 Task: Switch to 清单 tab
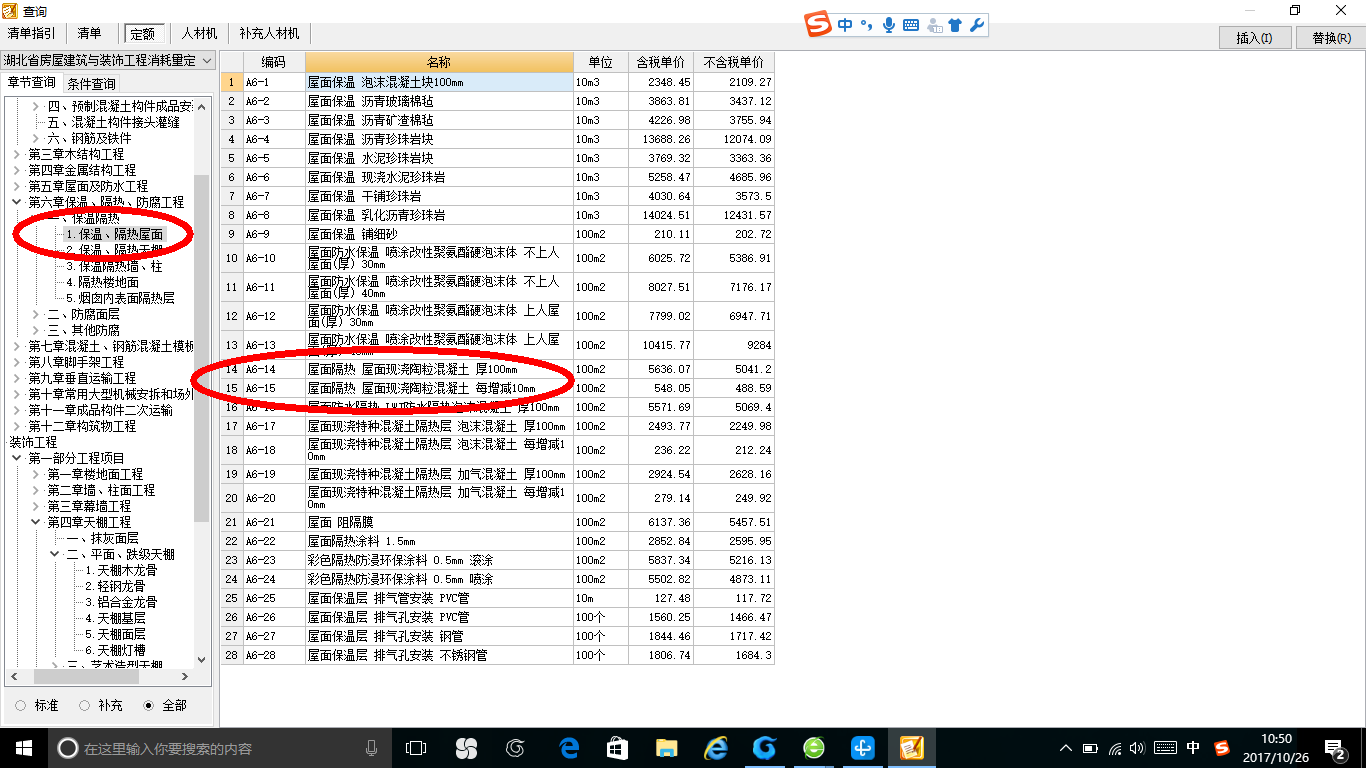coord(89,34)
